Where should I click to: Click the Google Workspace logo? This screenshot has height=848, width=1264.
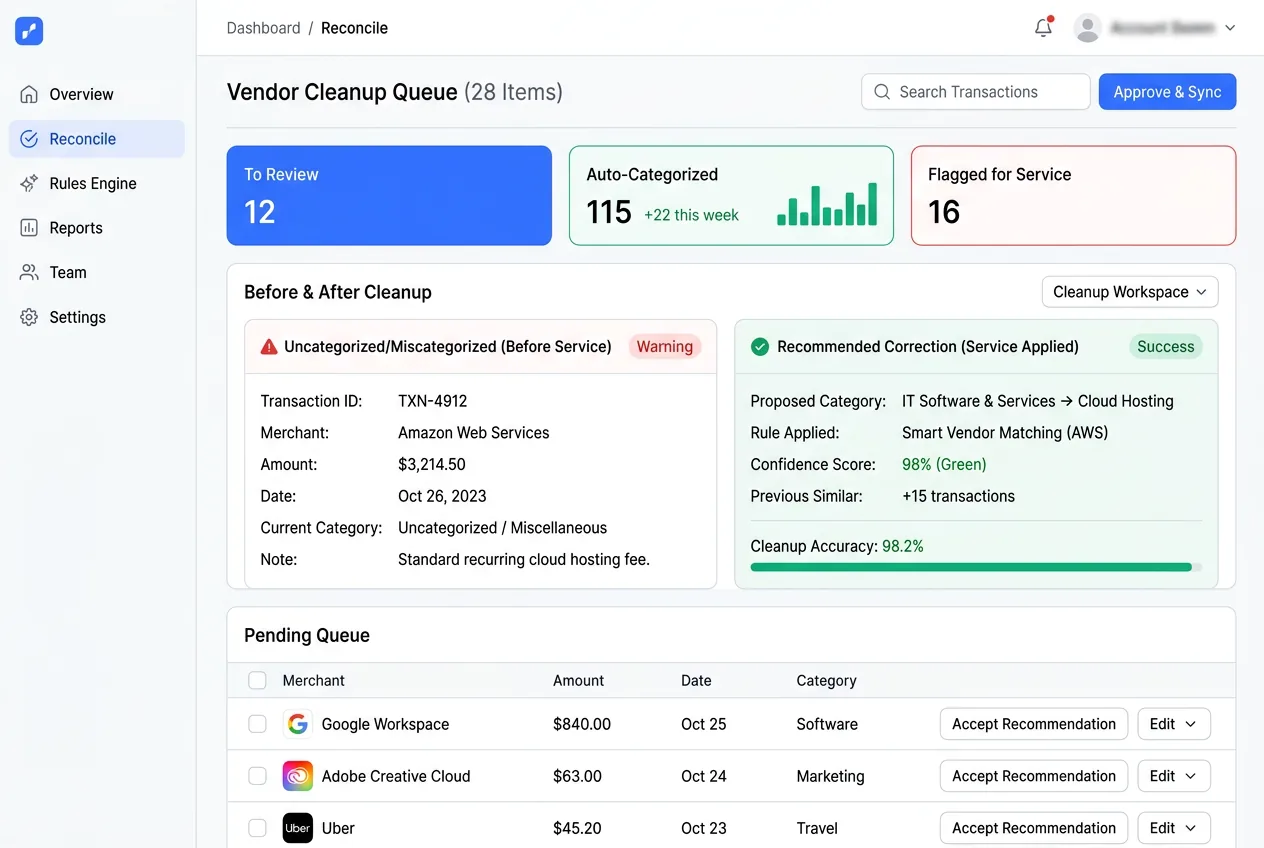(298, 724)
